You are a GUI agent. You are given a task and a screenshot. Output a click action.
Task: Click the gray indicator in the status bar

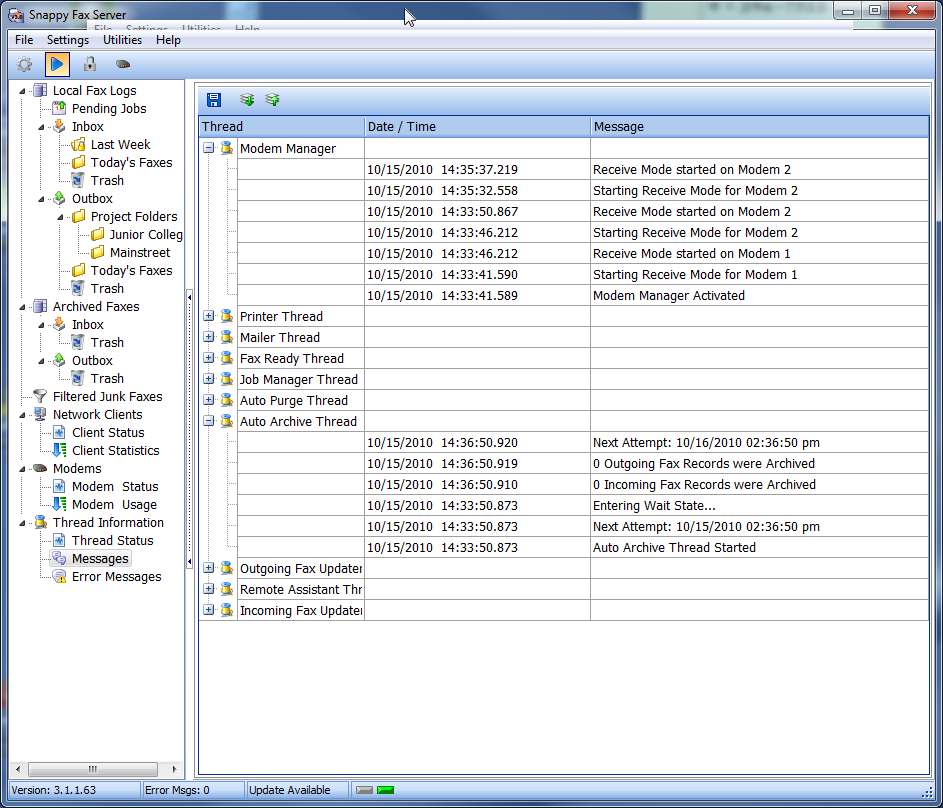click(x=364, y=790)
